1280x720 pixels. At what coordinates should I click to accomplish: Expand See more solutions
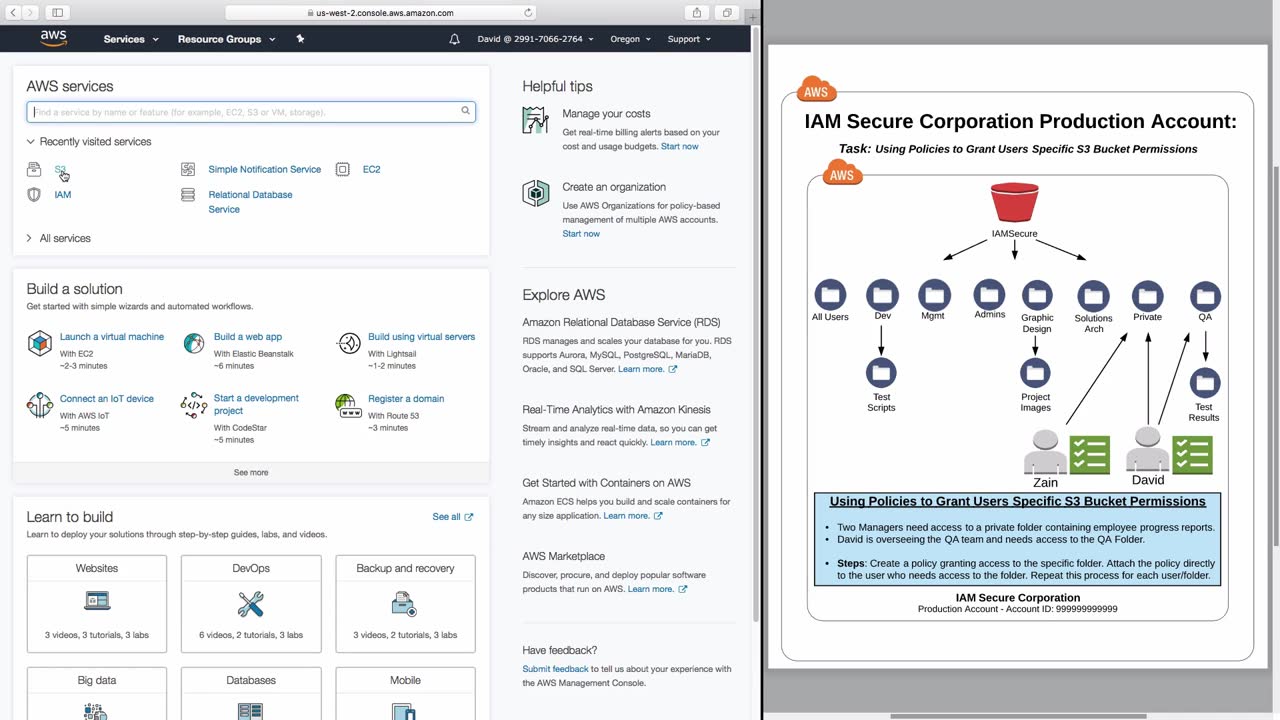click(x=251, y=472)
